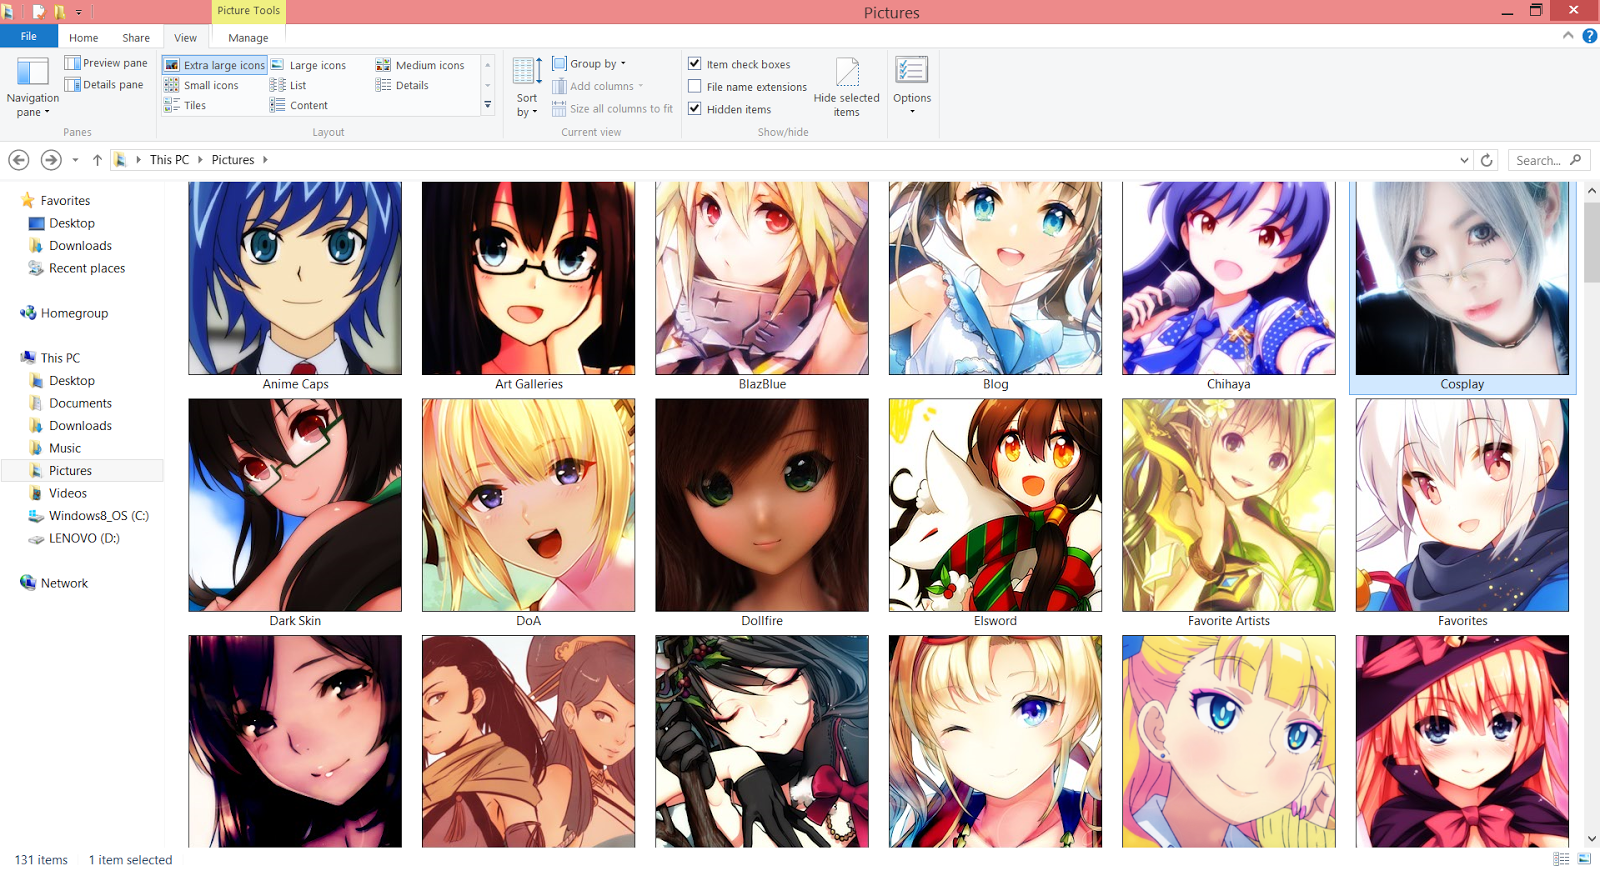This screenshot has width=1600, height=871.
Task: Open the Navigation pane menu
Action: point(32,87)
